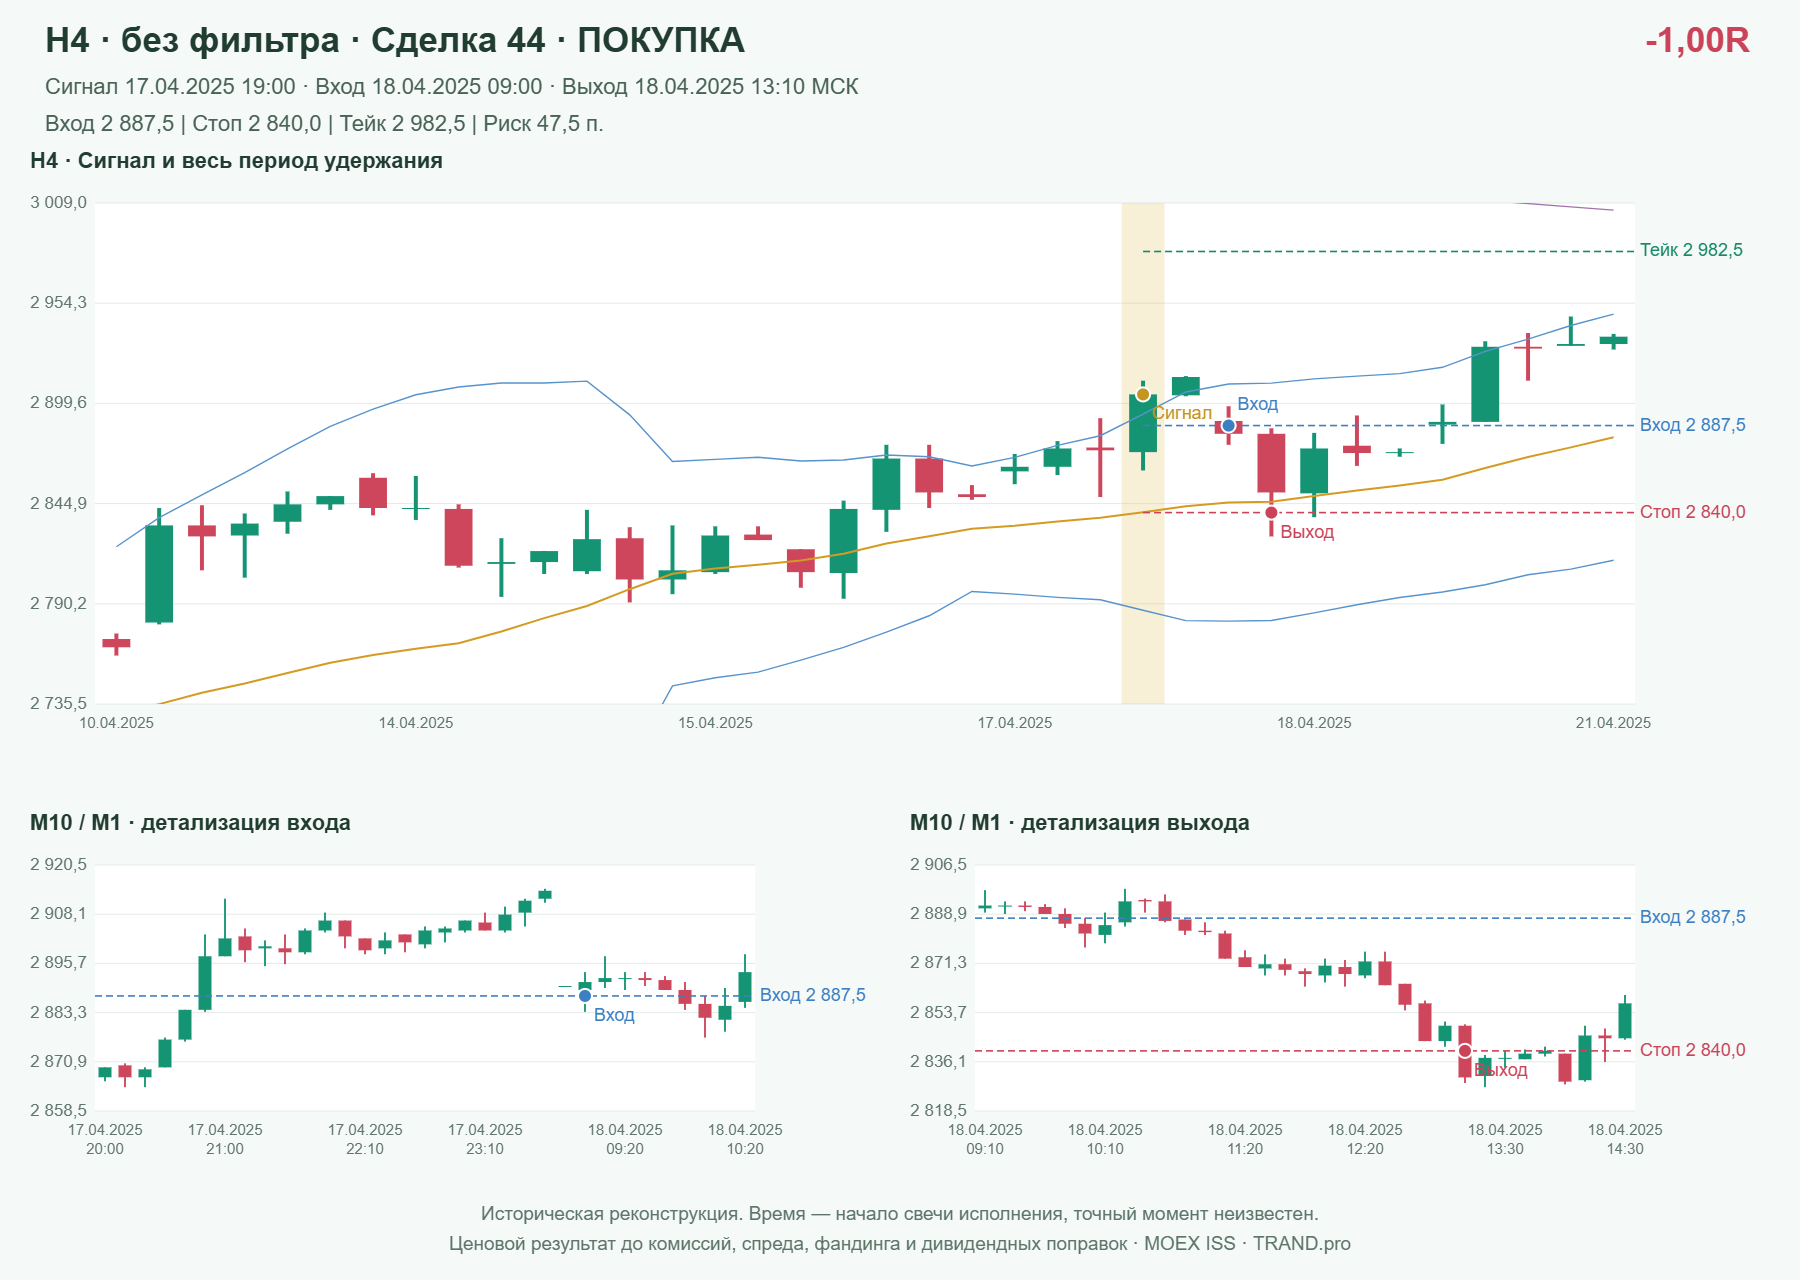Click heading 'M10 / M1 · детализация входа'

[x=190, y=823]
